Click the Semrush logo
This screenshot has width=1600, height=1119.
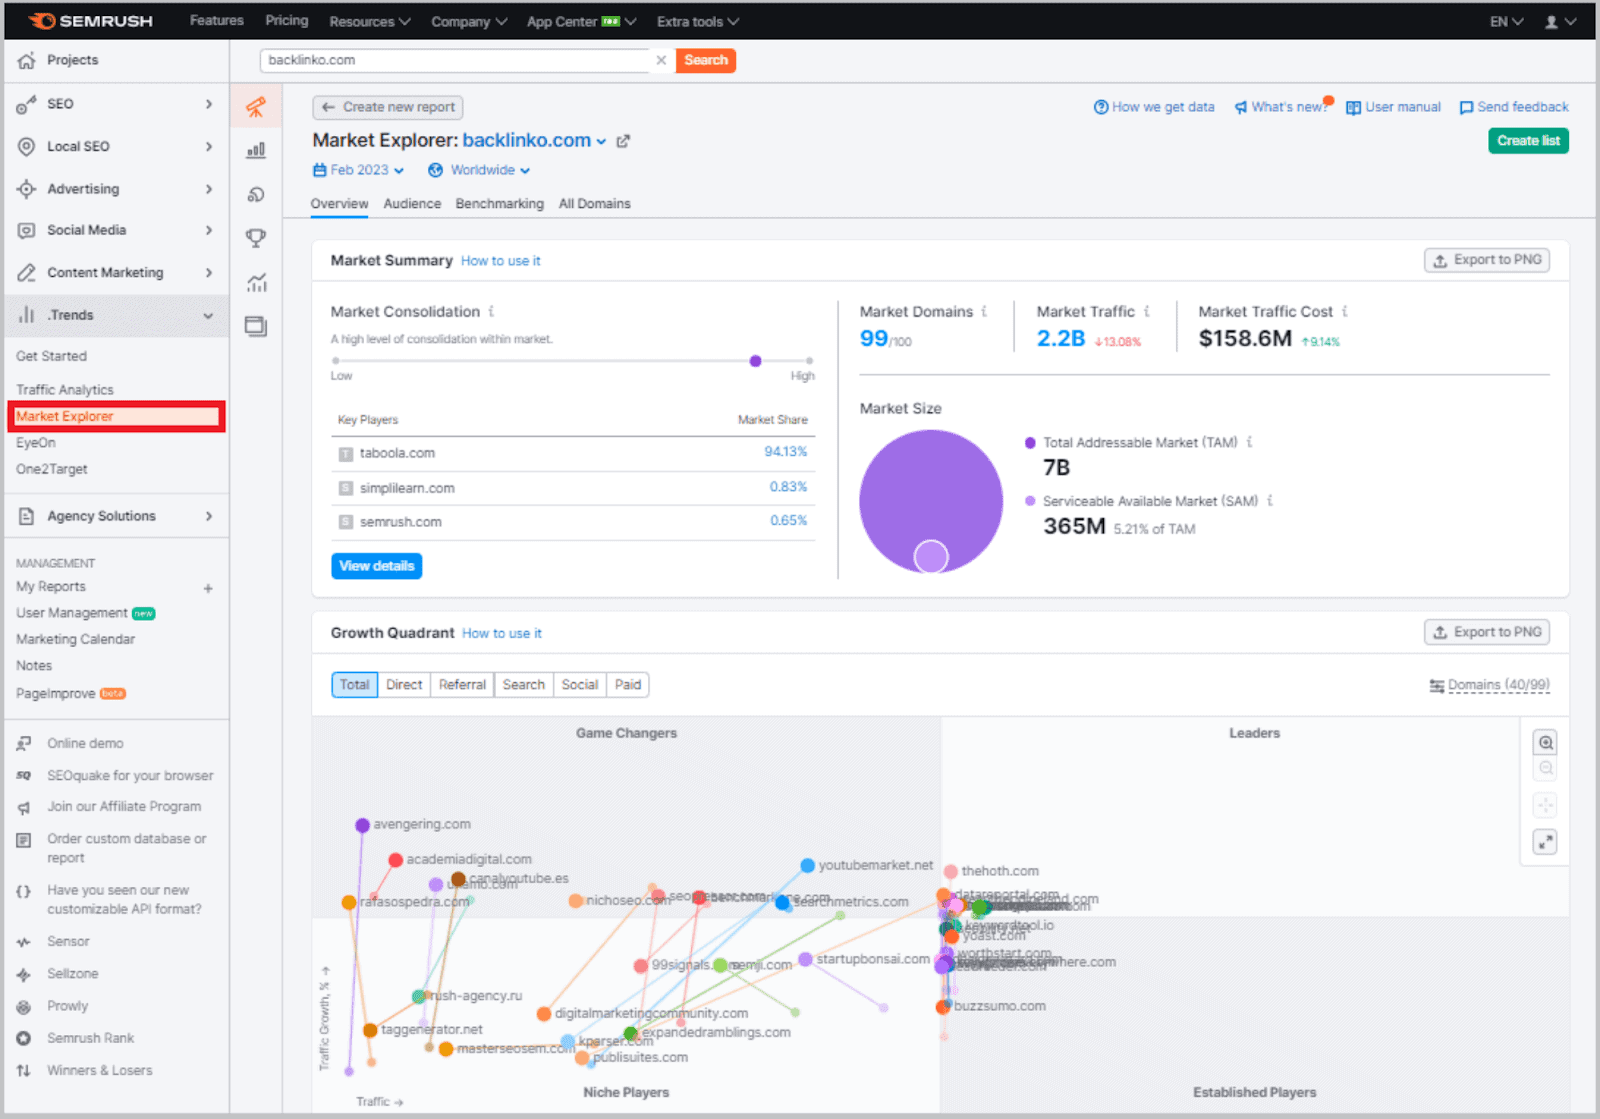(90, 21)
